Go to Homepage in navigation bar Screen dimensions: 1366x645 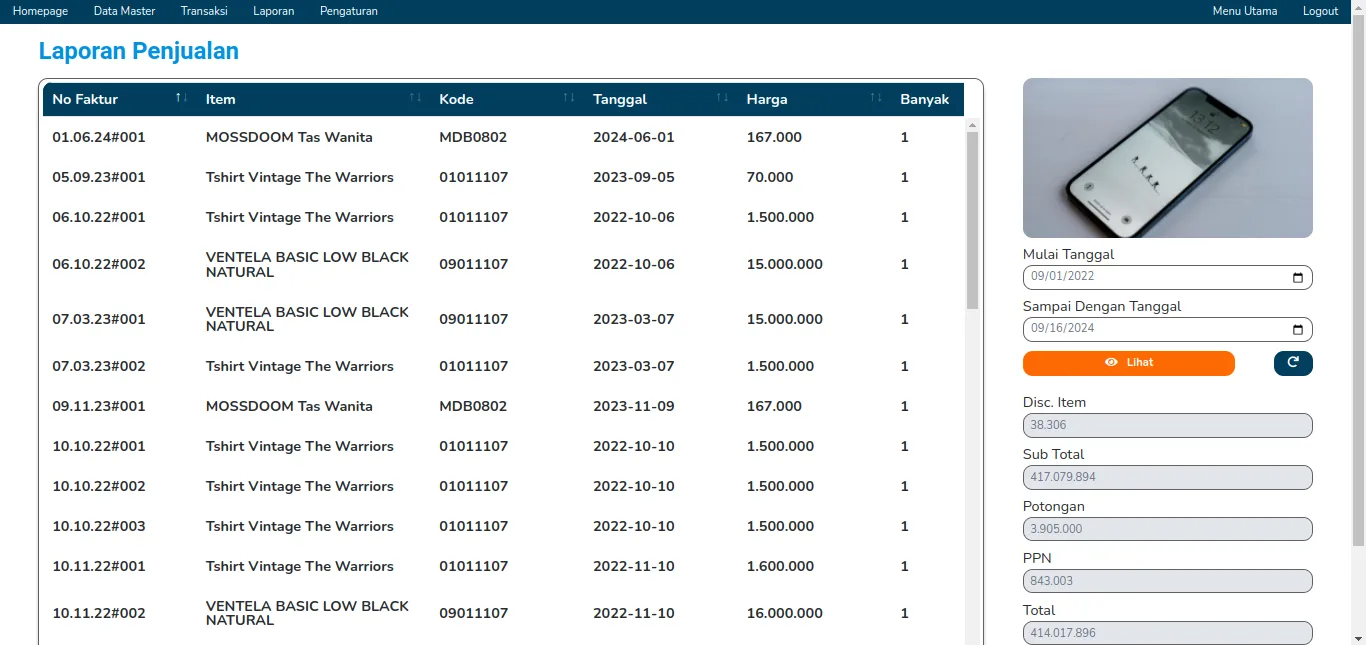[x=40, y=11]
